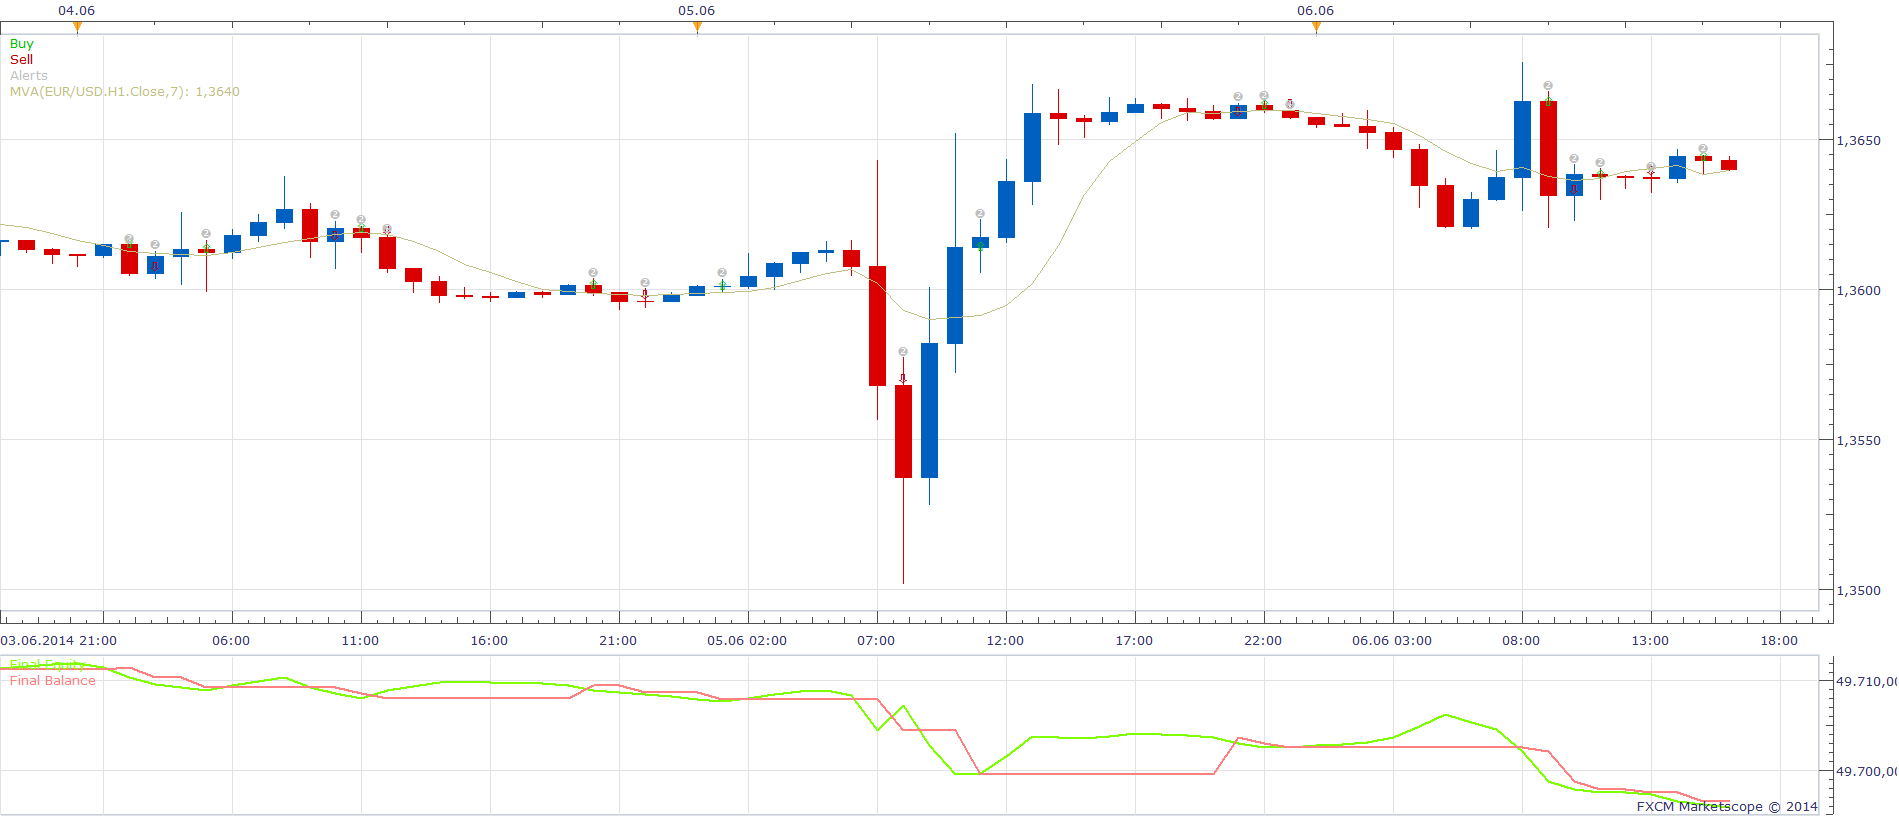
Task: Click the 16:00 time axis label
Action: [489, 641]
